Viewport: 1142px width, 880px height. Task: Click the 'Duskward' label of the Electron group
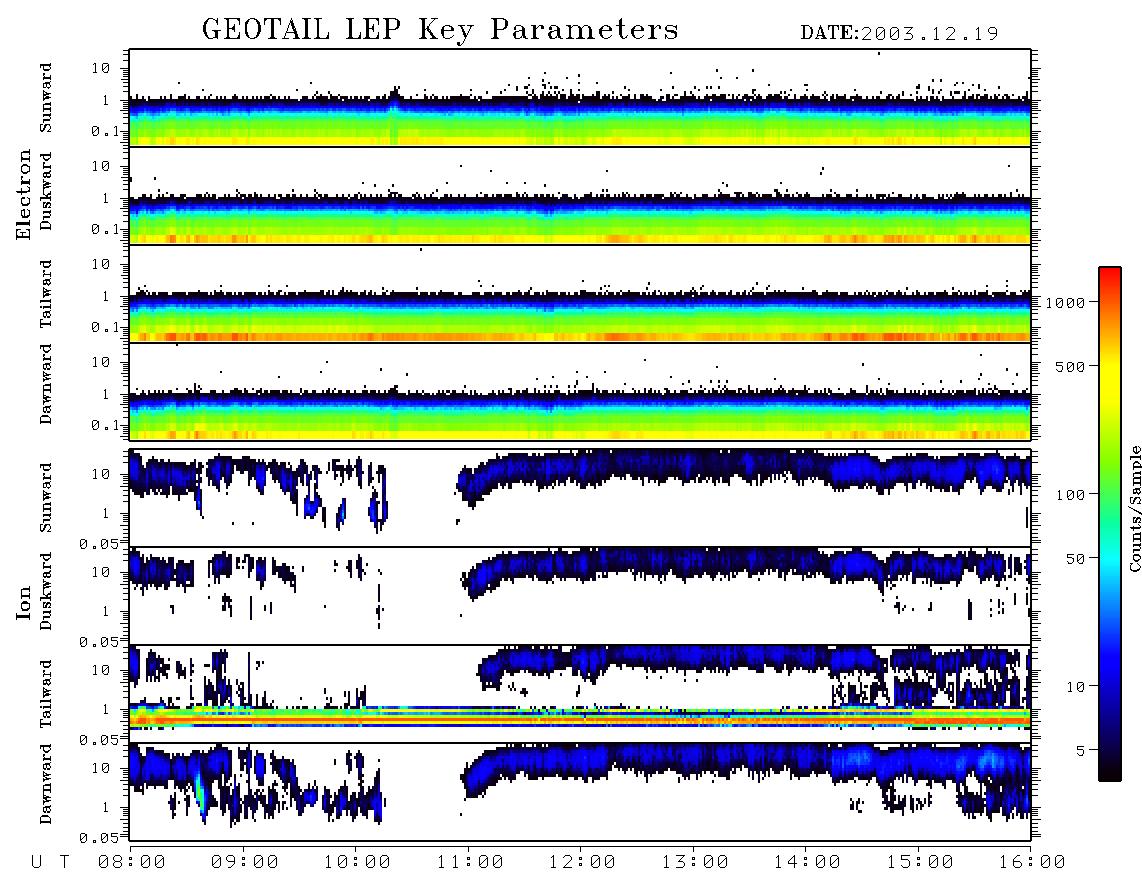pos(46,191)
